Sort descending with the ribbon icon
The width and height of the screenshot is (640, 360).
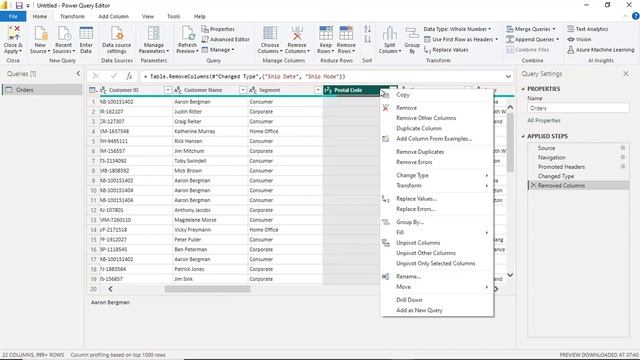coord(367,39)
